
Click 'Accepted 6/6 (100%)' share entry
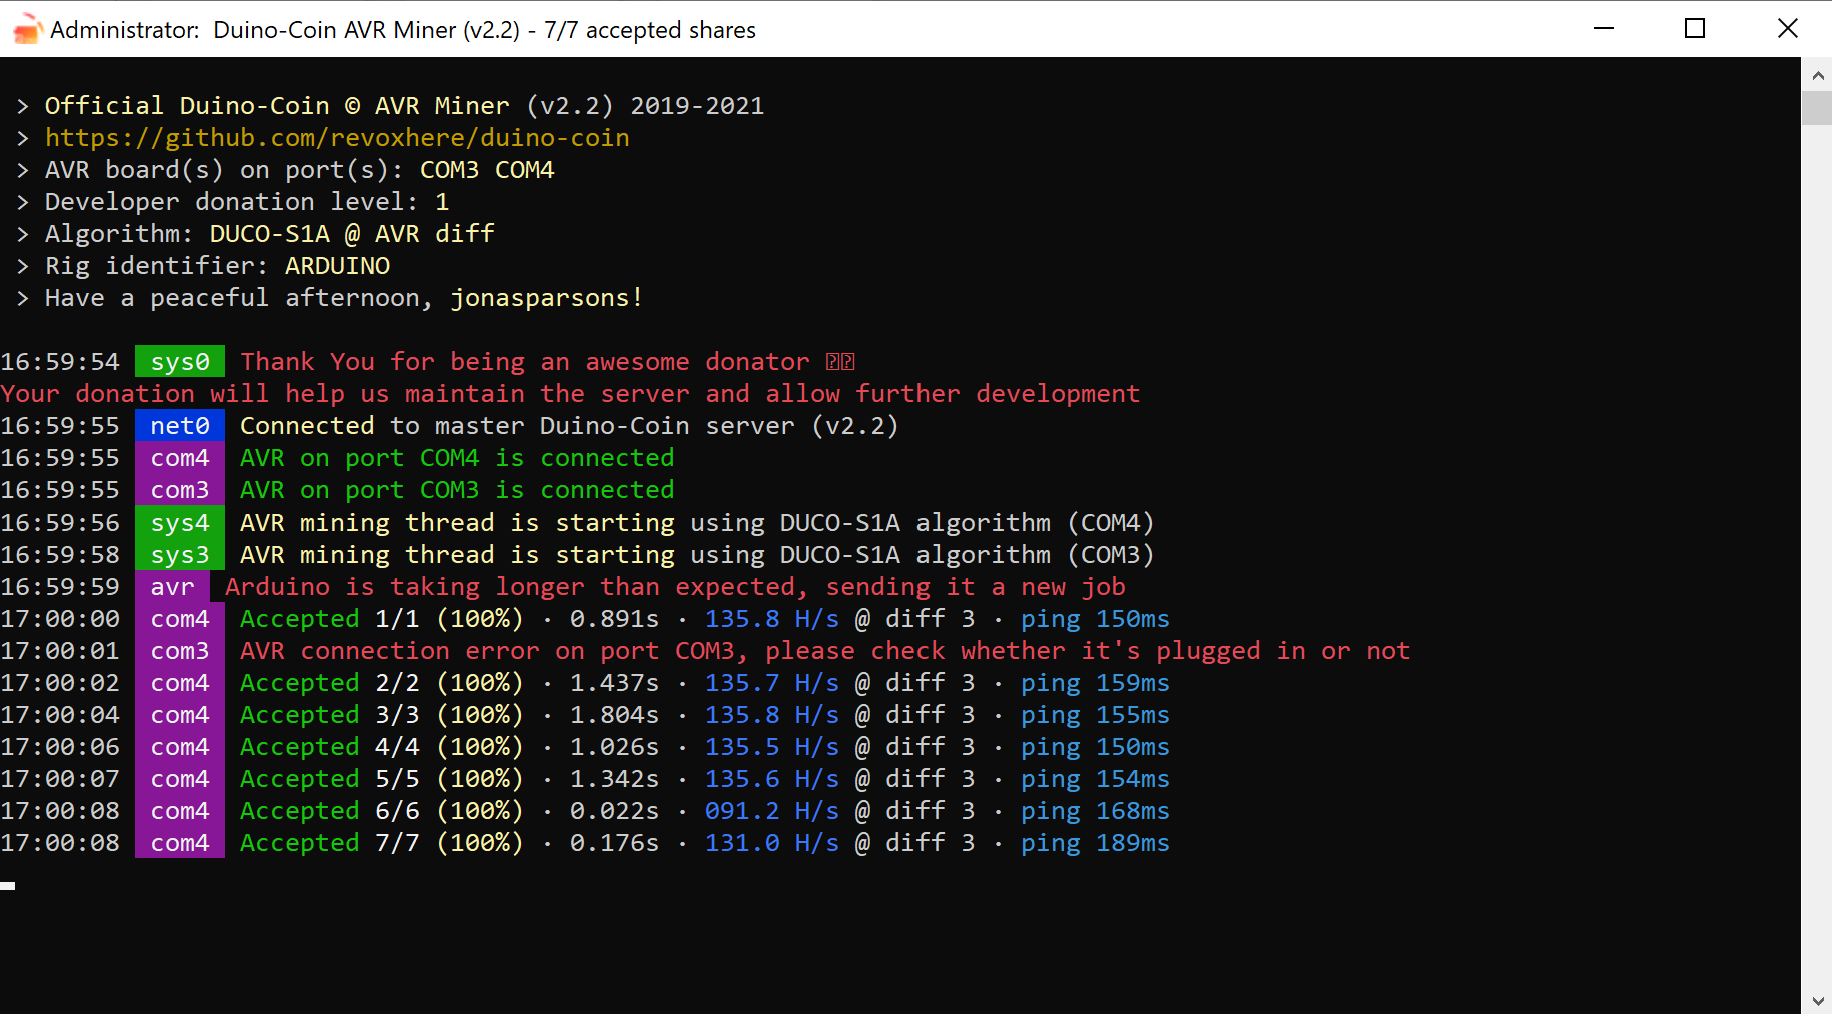click(x=382, y=811)
